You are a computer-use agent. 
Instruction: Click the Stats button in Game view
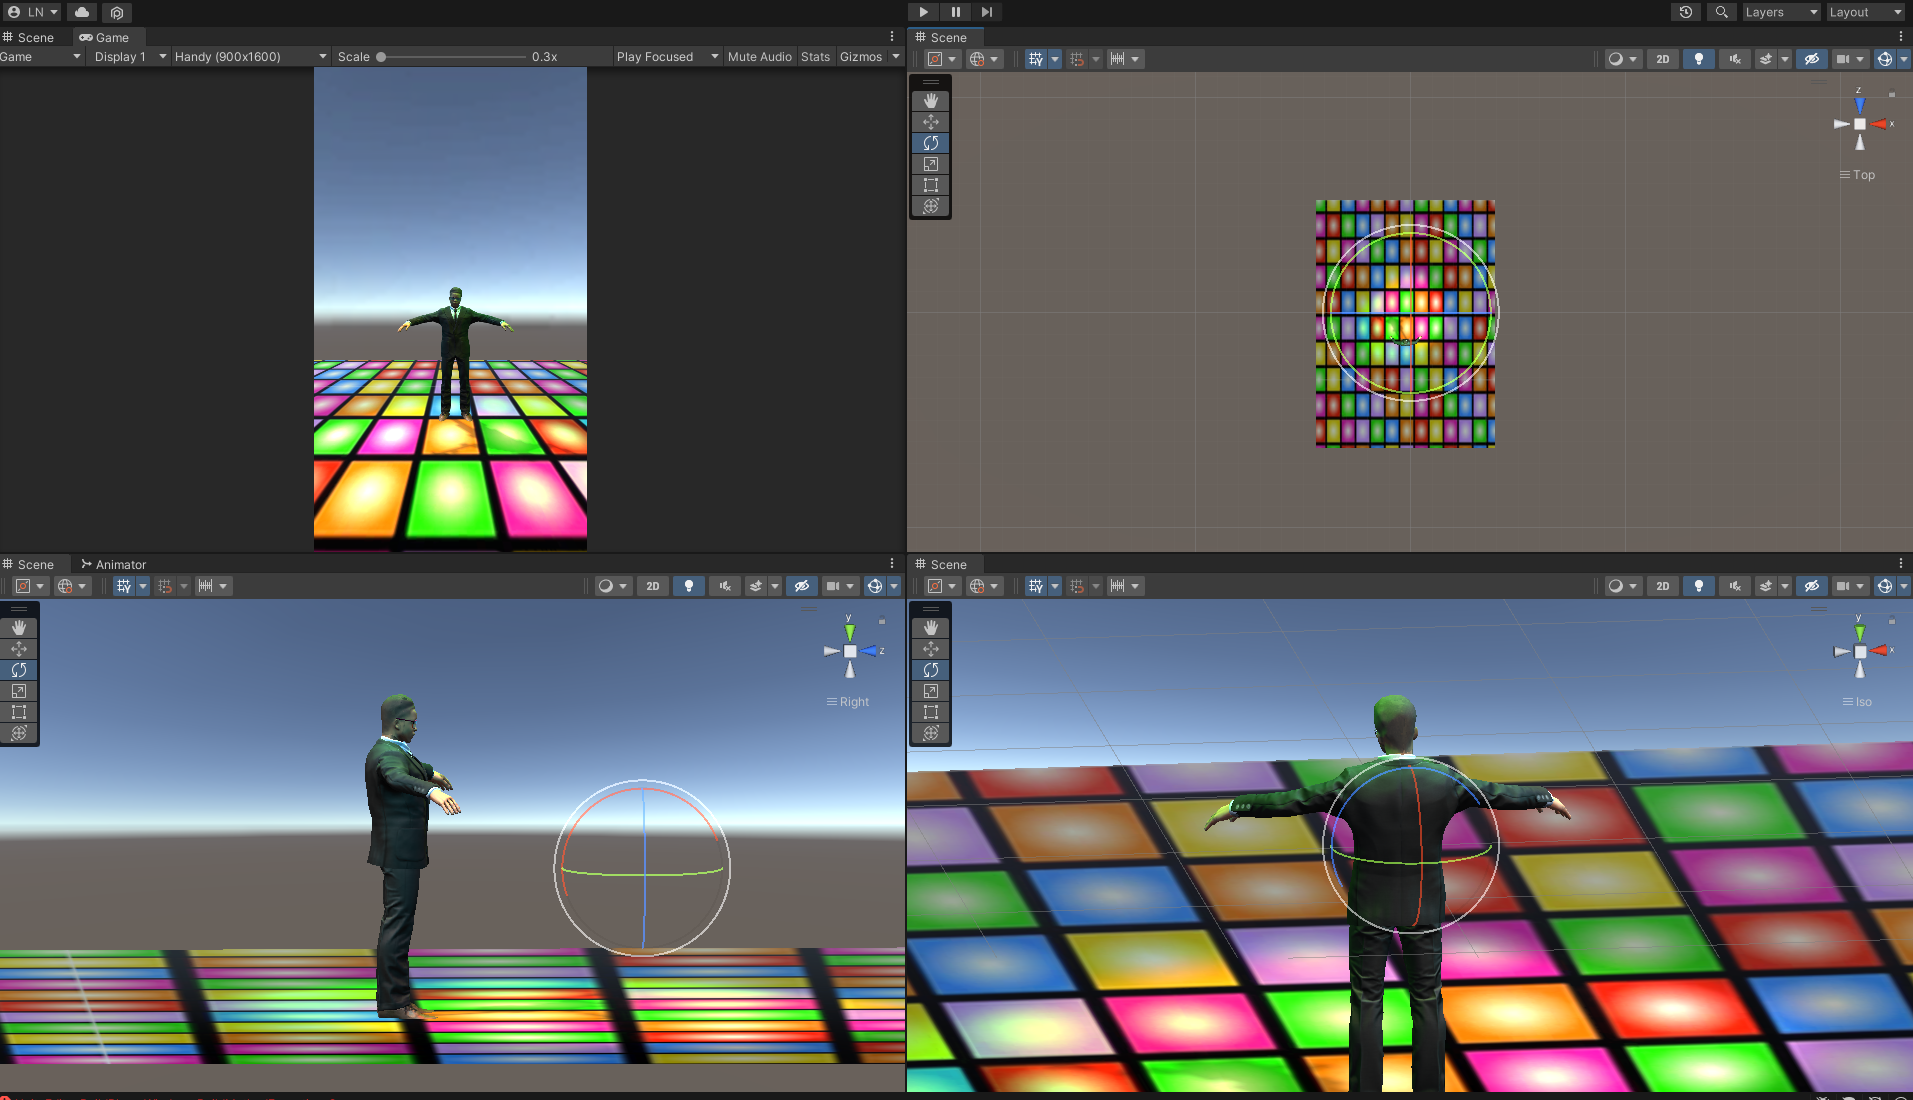[x=815, y=57]
